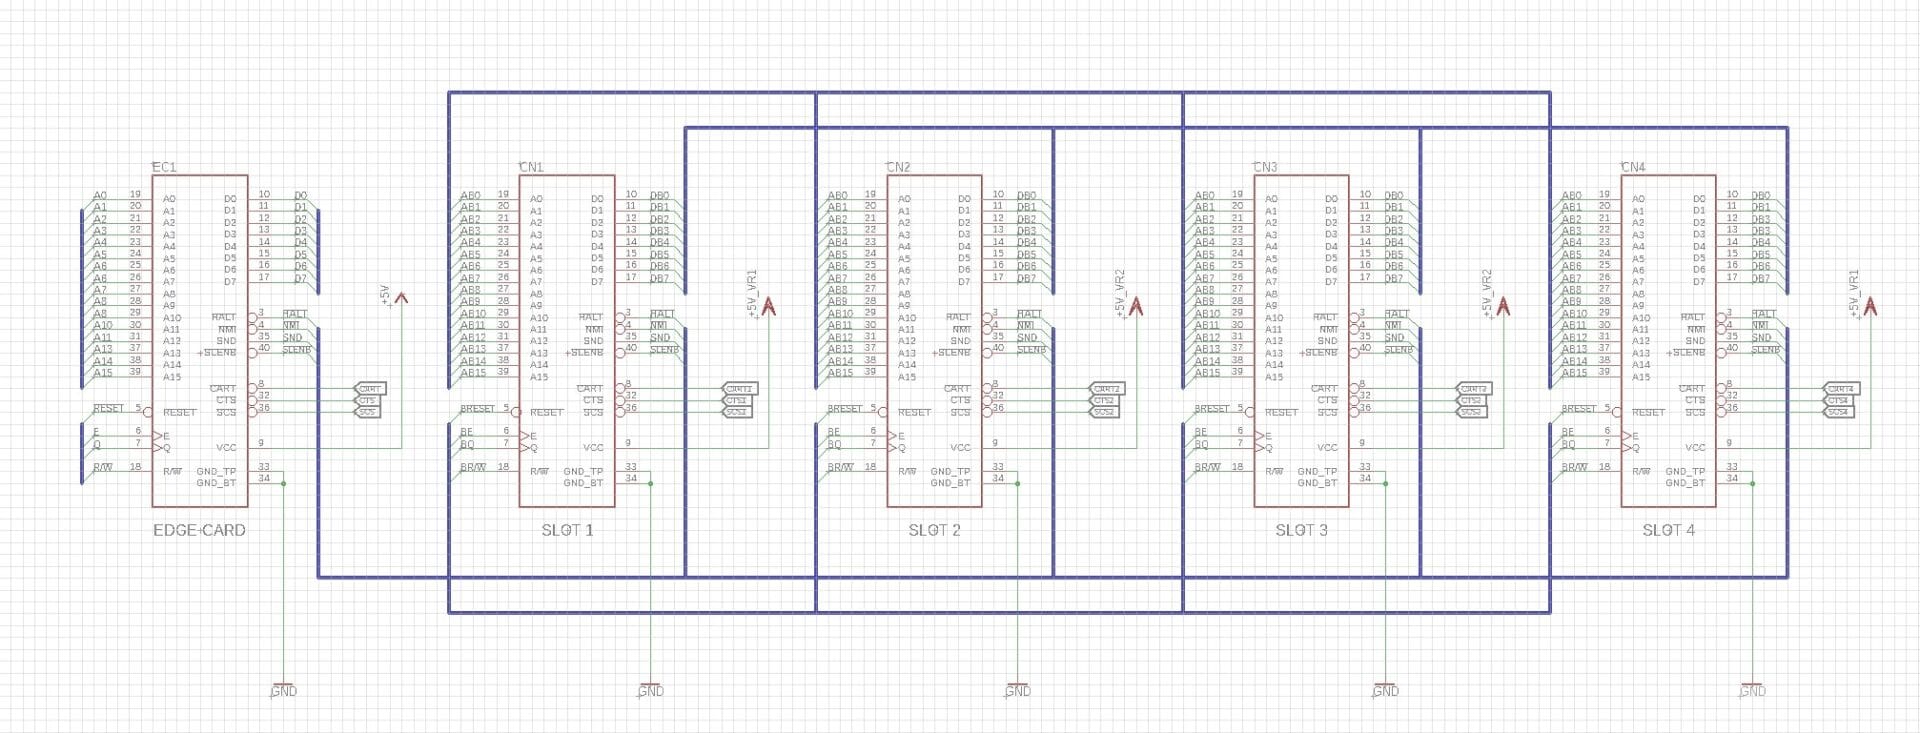This screenshot has width=1920, height=733.
Task: Click the CN1 reference designator
Action: tap(531, 167)
